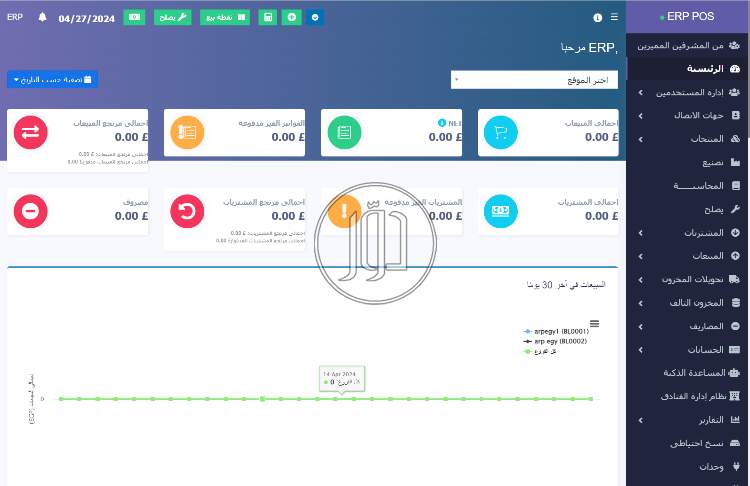Expand Expenses (المصاريف) in sidebar
Viewport: 750px width, 486px height.
[688, 326]
